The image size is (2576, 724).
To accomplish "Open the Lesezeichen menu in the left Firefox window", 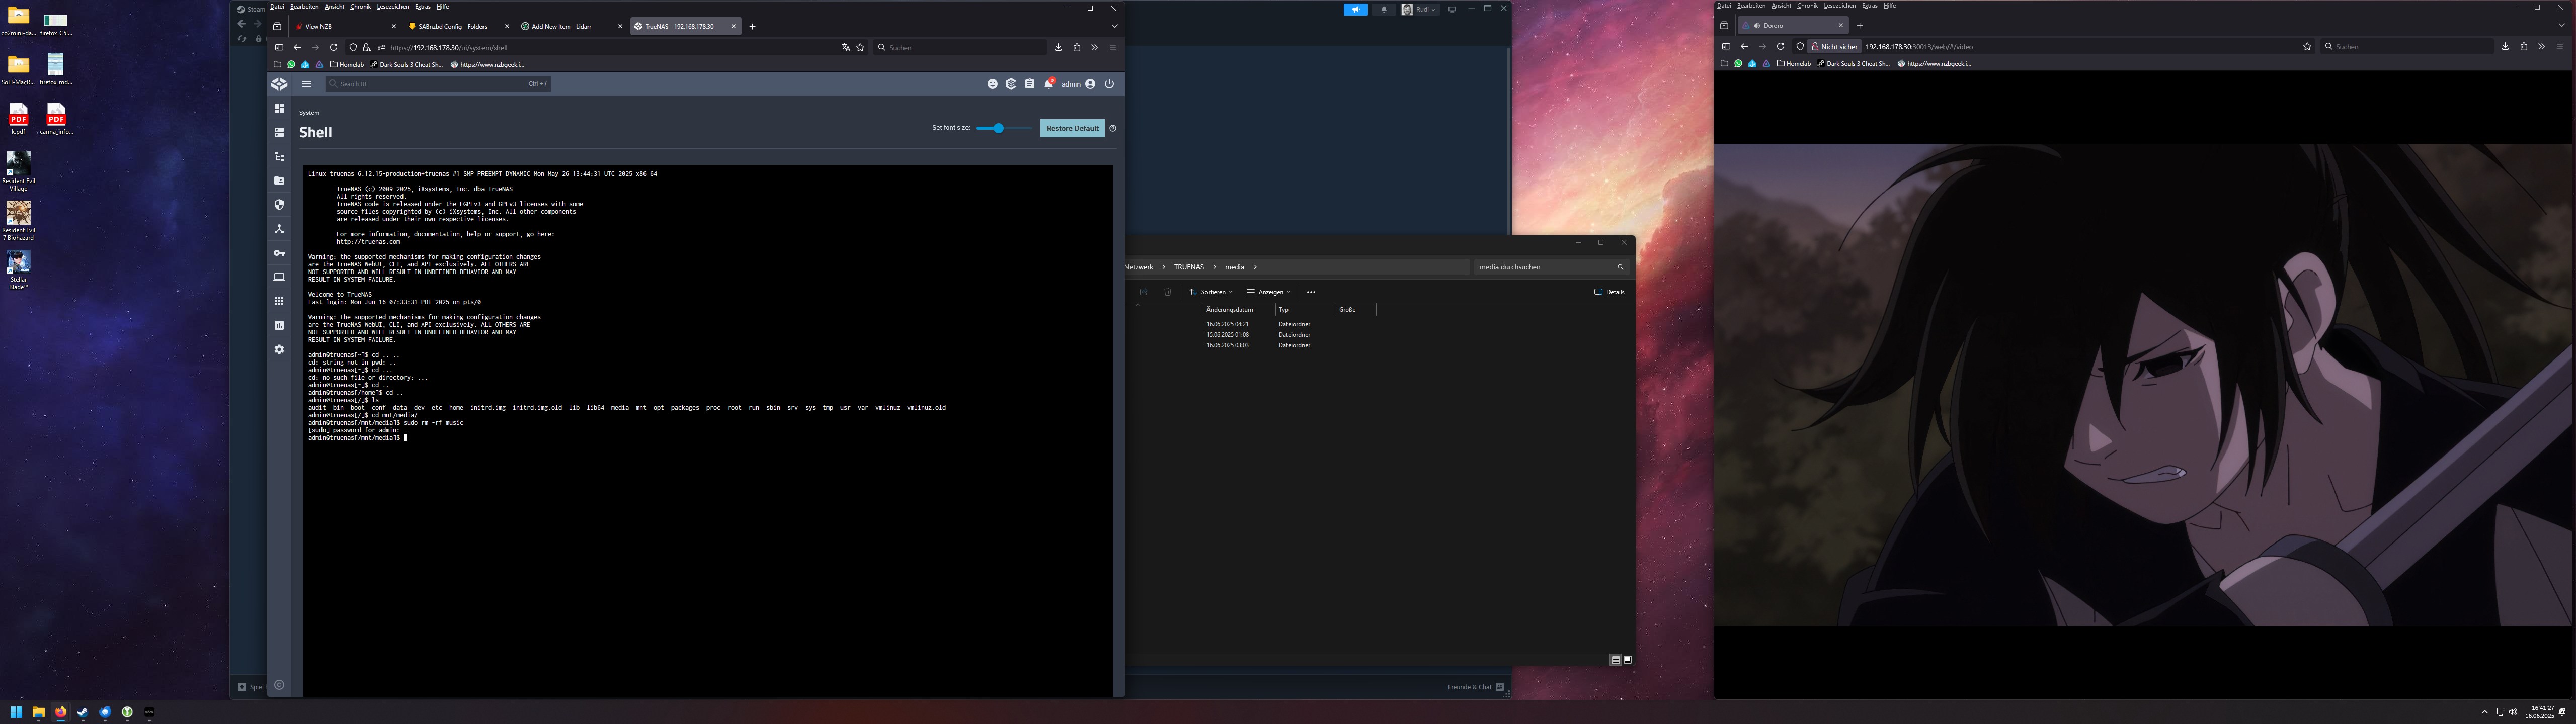I will pos(392,6).
